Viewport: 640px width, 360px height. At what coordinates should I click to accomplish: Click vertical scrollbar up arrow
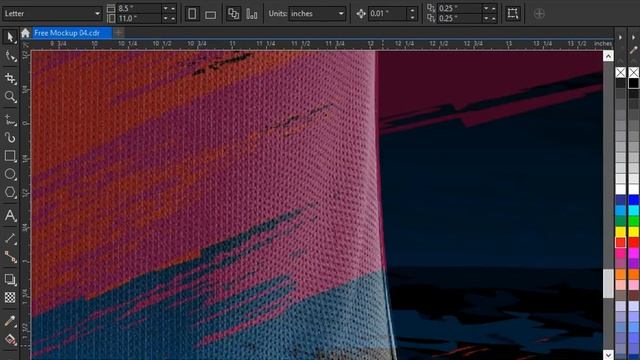(x=608, y=56)
